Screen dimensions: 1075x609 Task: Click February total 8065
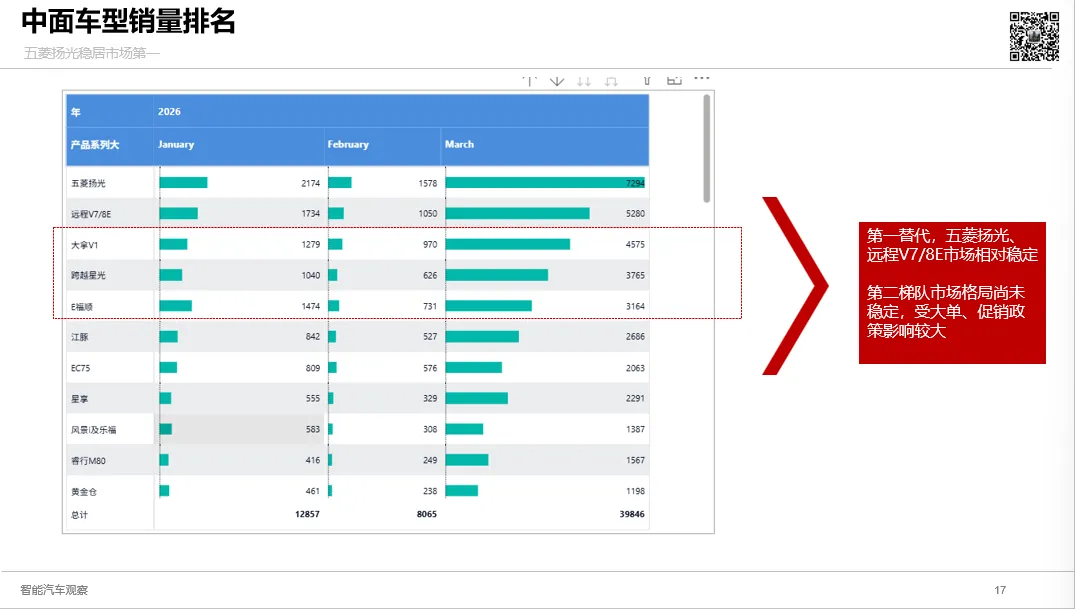point(426,514)
